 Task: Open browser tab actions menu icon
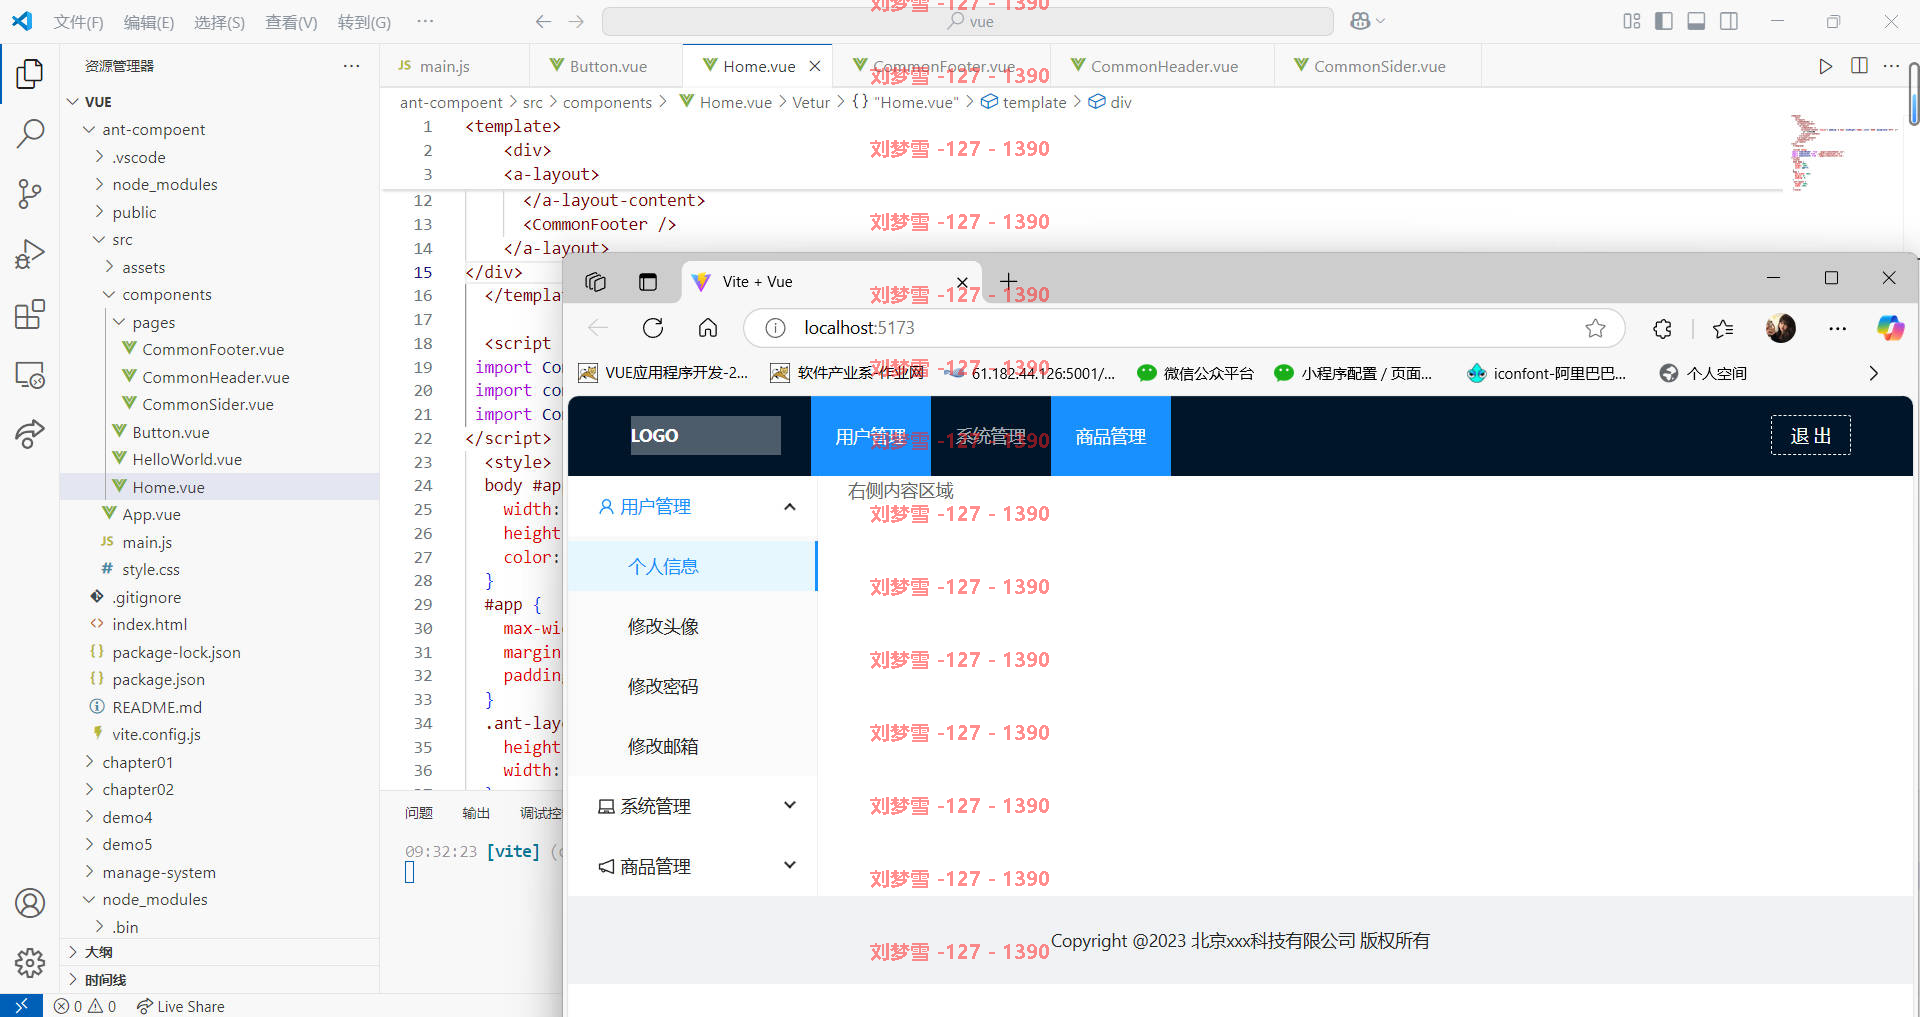648,282
